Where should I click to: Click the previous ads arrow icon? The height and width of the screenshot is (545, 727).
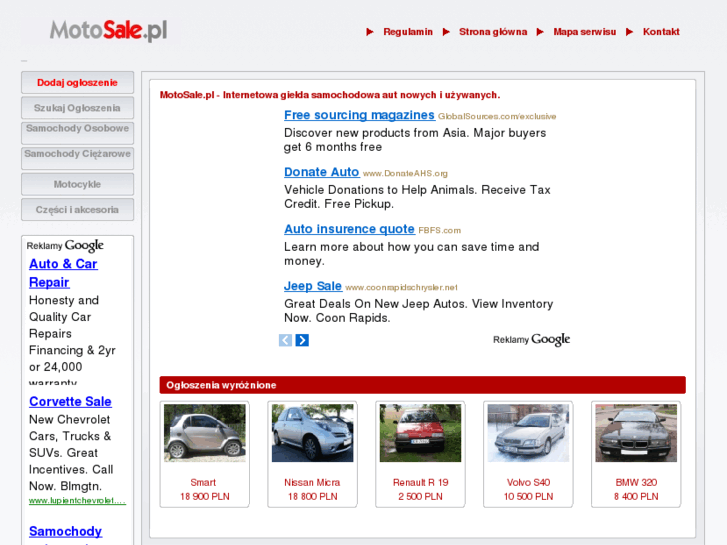(x=285, y=340)
